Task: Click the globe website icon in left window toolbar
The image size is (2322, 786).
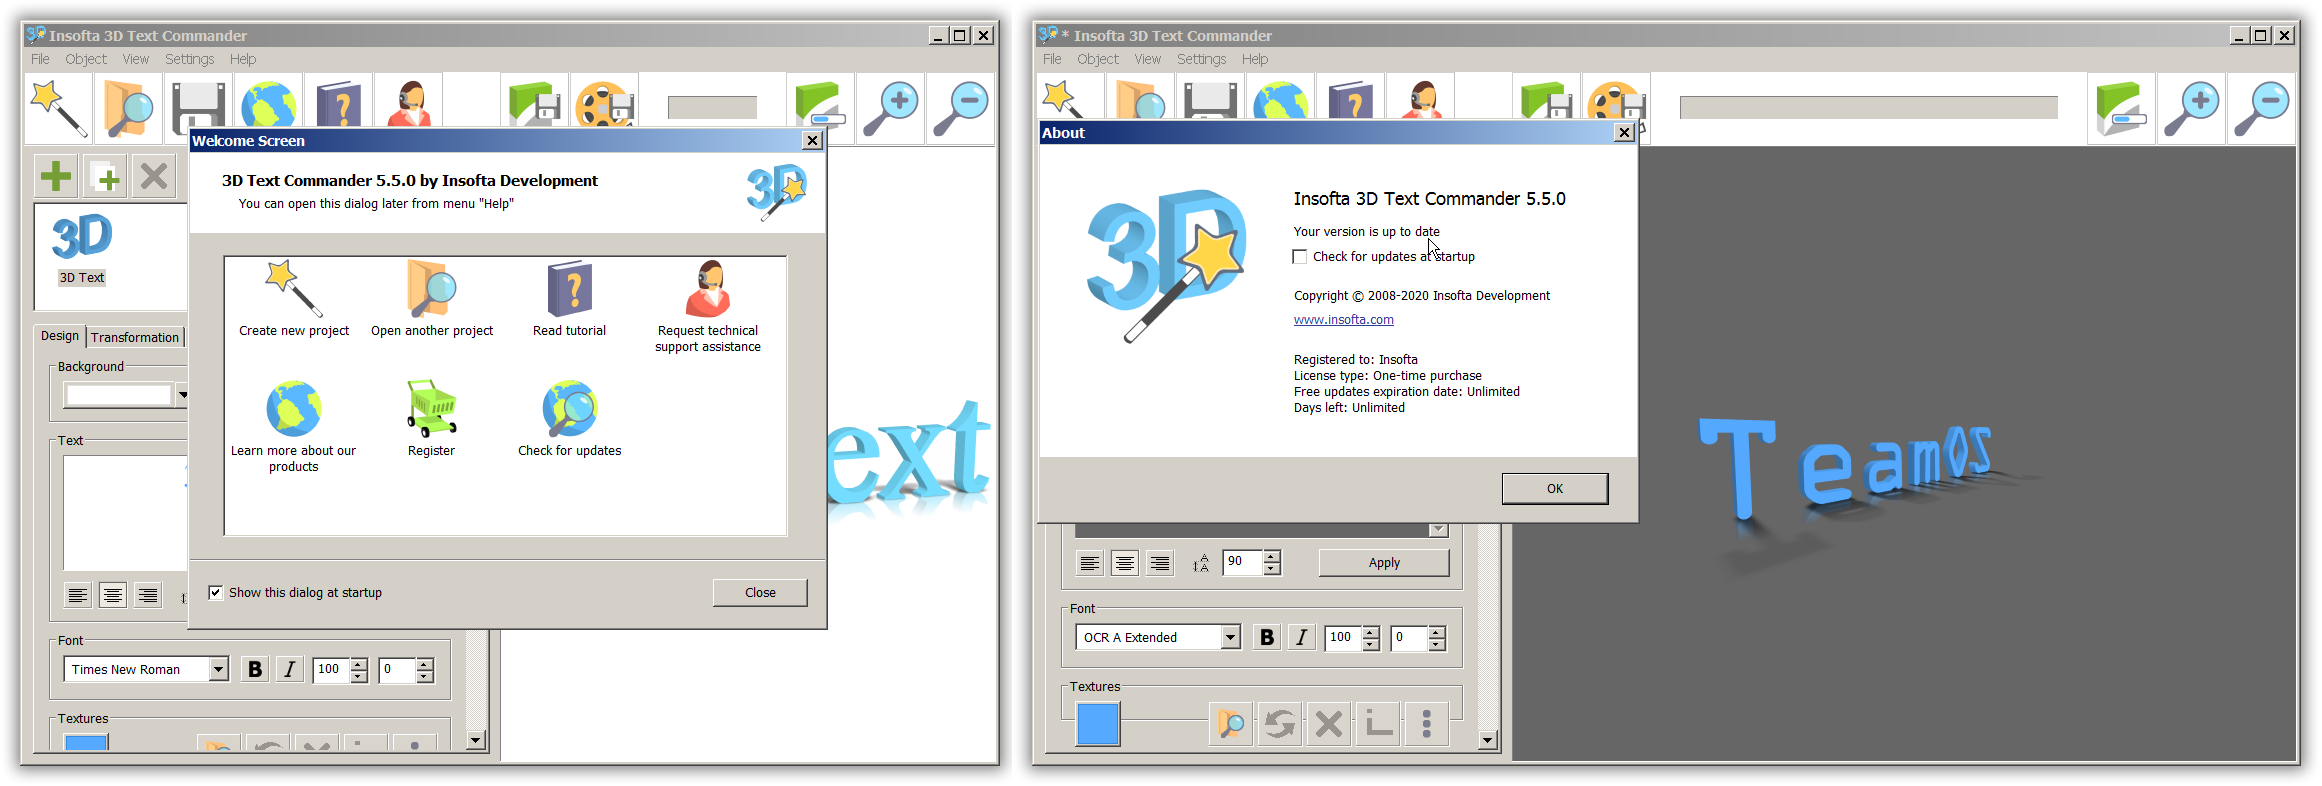Action: (x=268, y=106)
